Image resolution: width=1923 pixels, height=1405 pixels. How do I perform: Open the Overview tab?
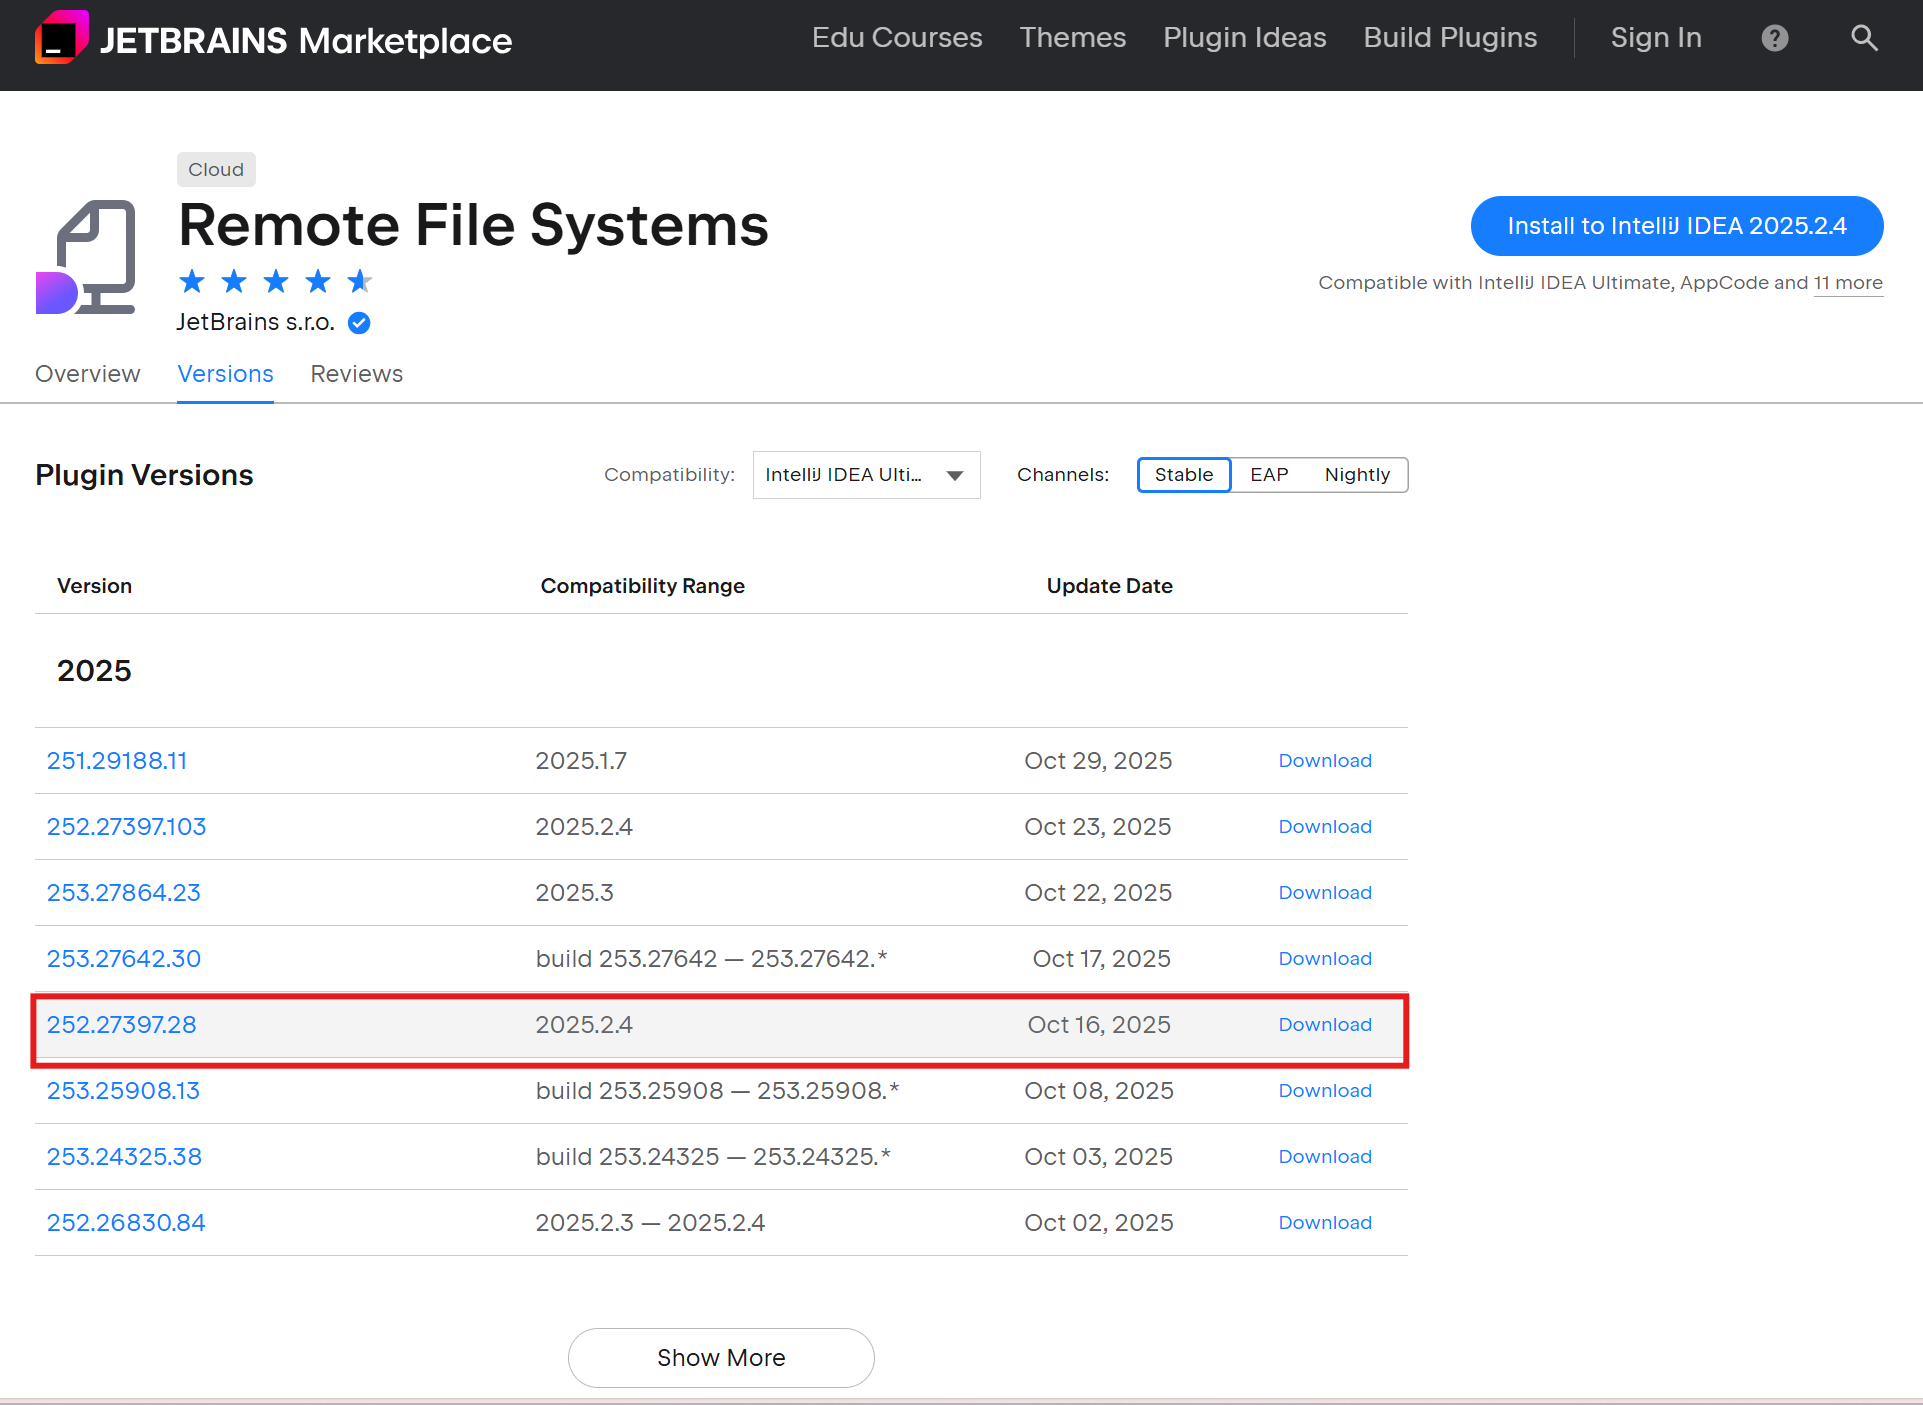[x=88, y=374]
